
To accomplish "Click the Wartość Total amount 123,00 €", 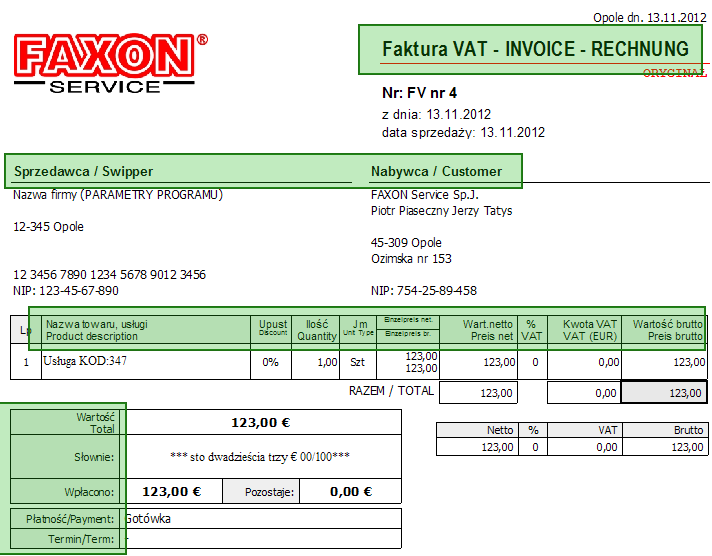I will (x=261, y=422).
